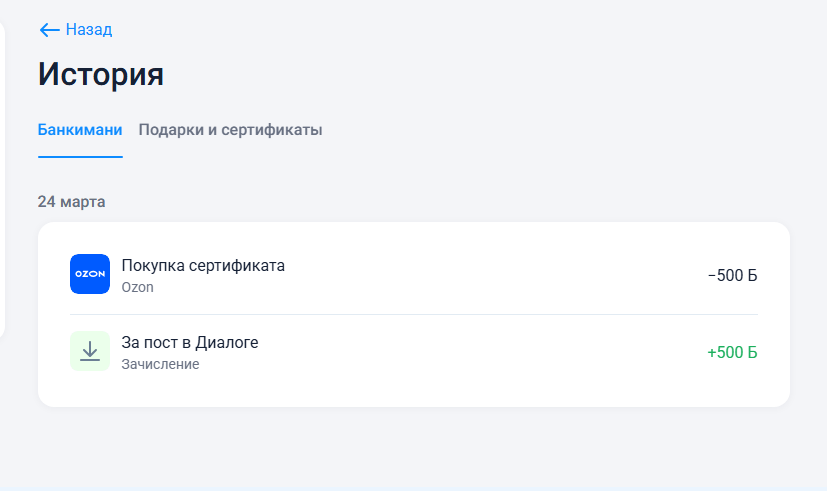Select the Ozon subtitle text

(138, 287)
